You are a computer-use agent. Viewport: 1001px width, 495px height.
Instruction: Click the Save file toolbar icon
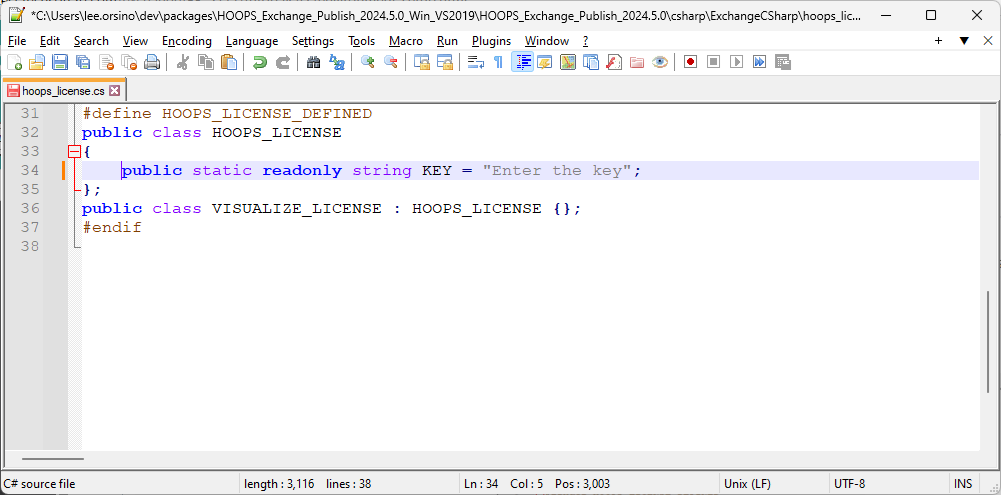[60, 62]
